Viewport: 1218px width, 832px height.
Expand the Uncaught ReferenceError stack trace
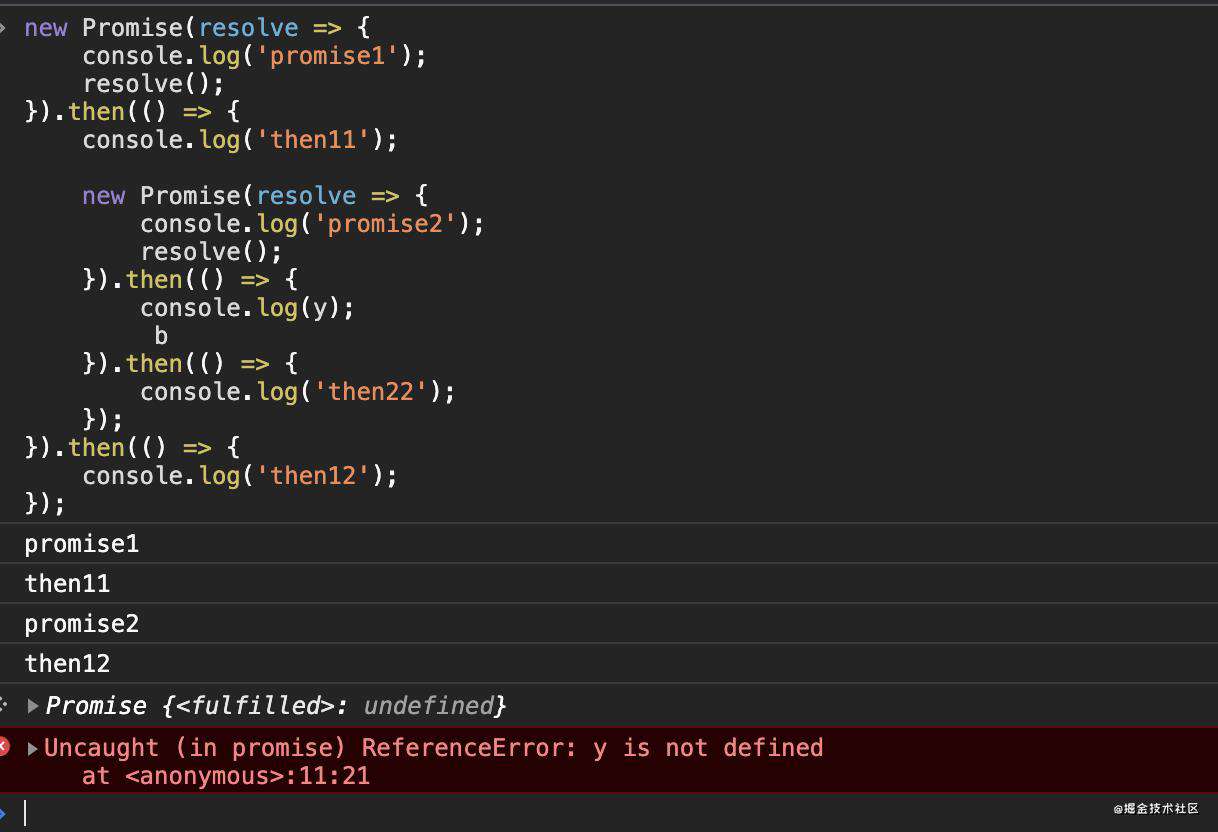[x=33, y=748]
